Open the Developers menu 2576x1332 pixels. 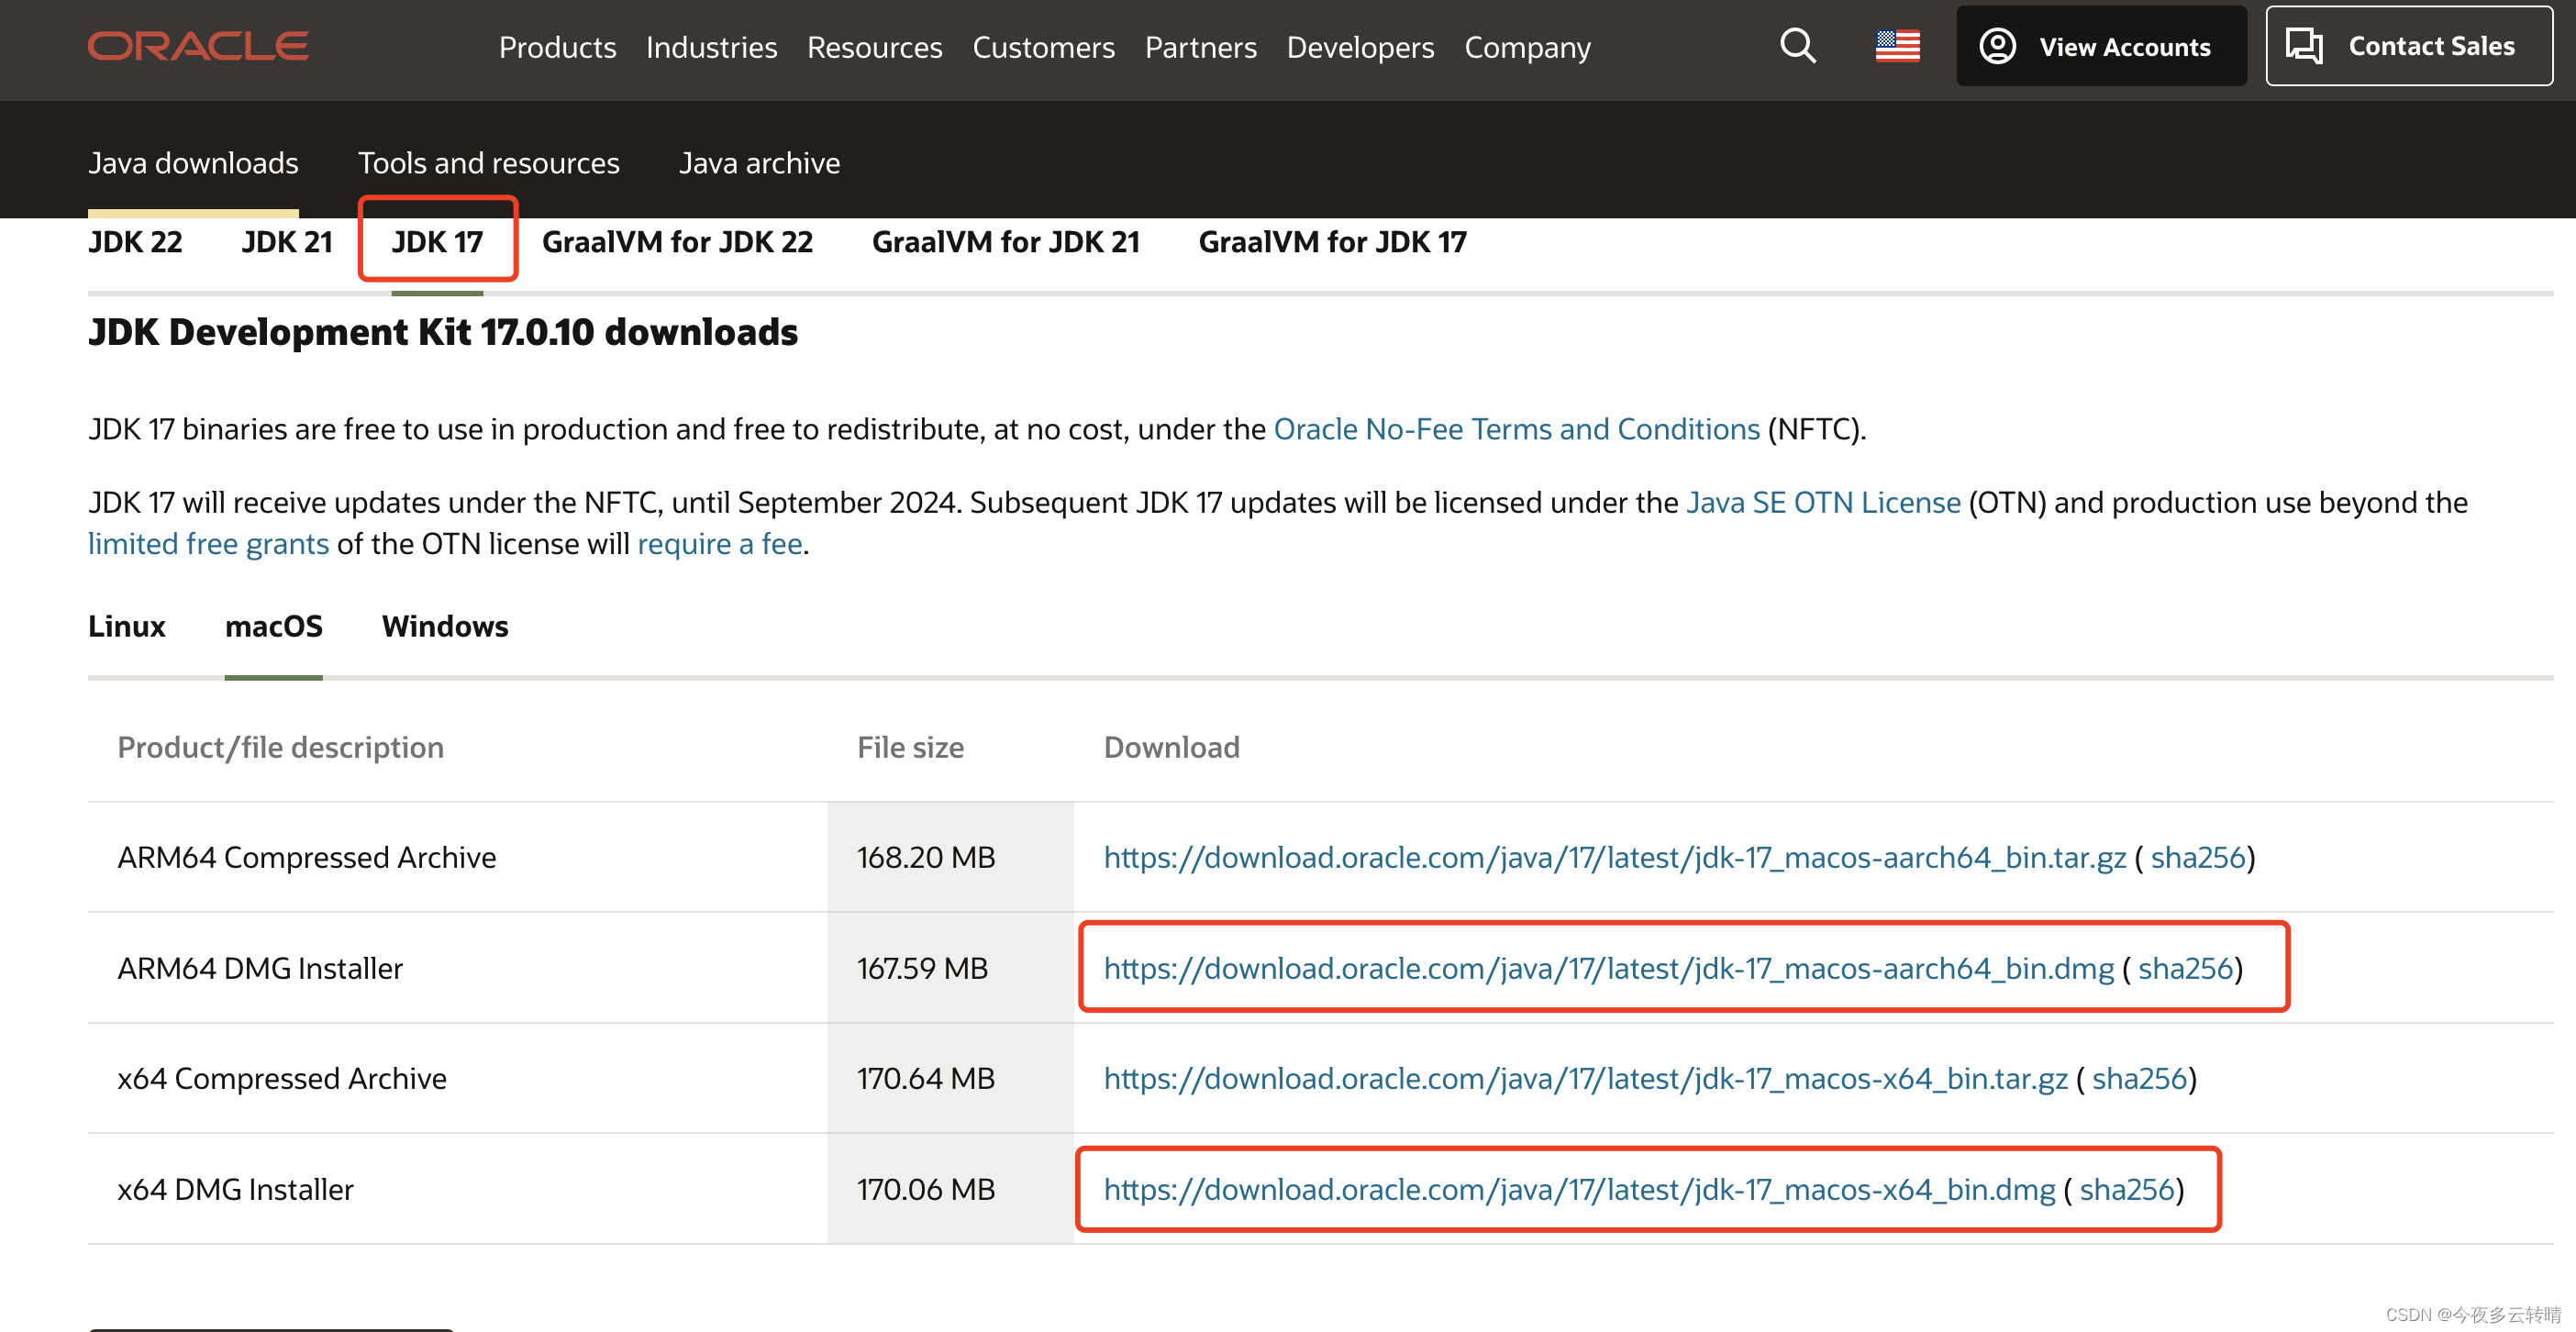pyautogui.click(x=1360, y=47)
